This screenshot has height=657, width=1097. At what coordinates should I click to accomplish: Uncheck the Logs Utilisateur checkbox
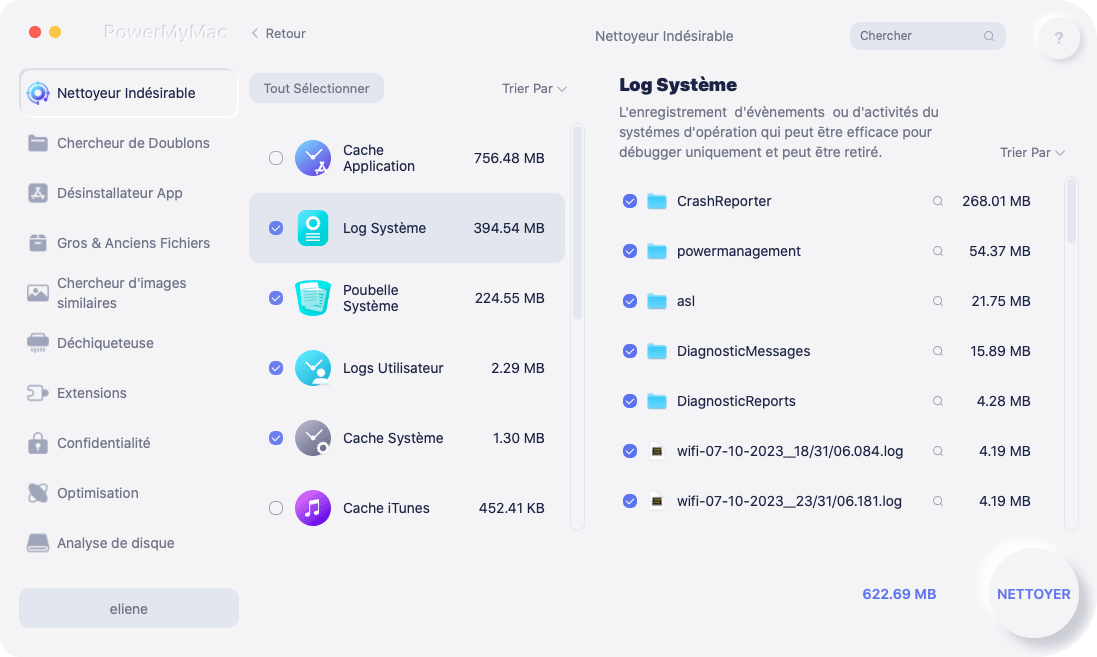coord(276,368)
